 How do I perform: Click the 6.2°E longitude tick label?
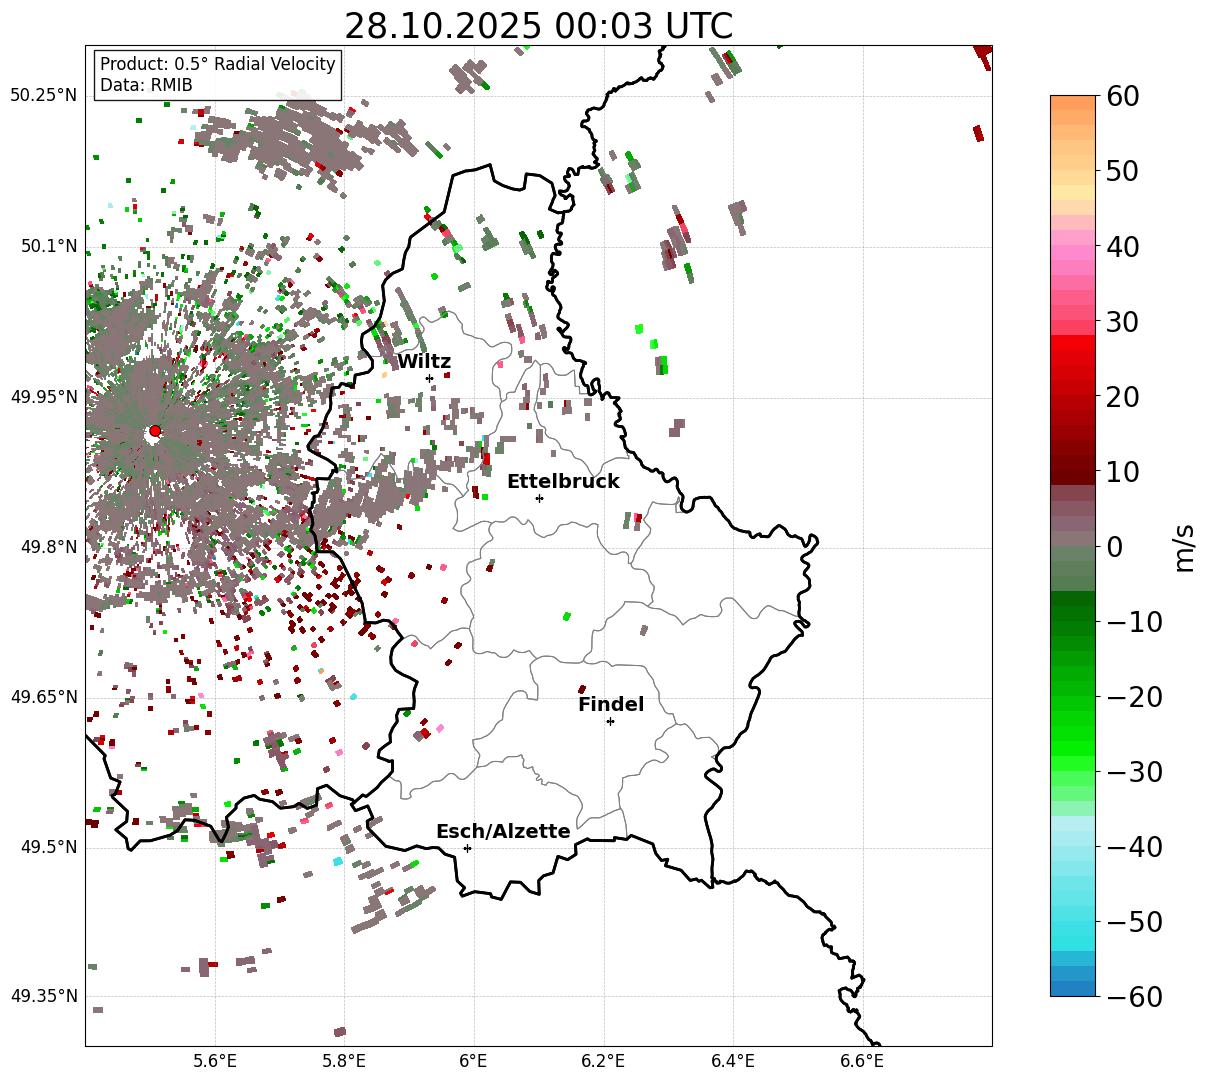604,1061
